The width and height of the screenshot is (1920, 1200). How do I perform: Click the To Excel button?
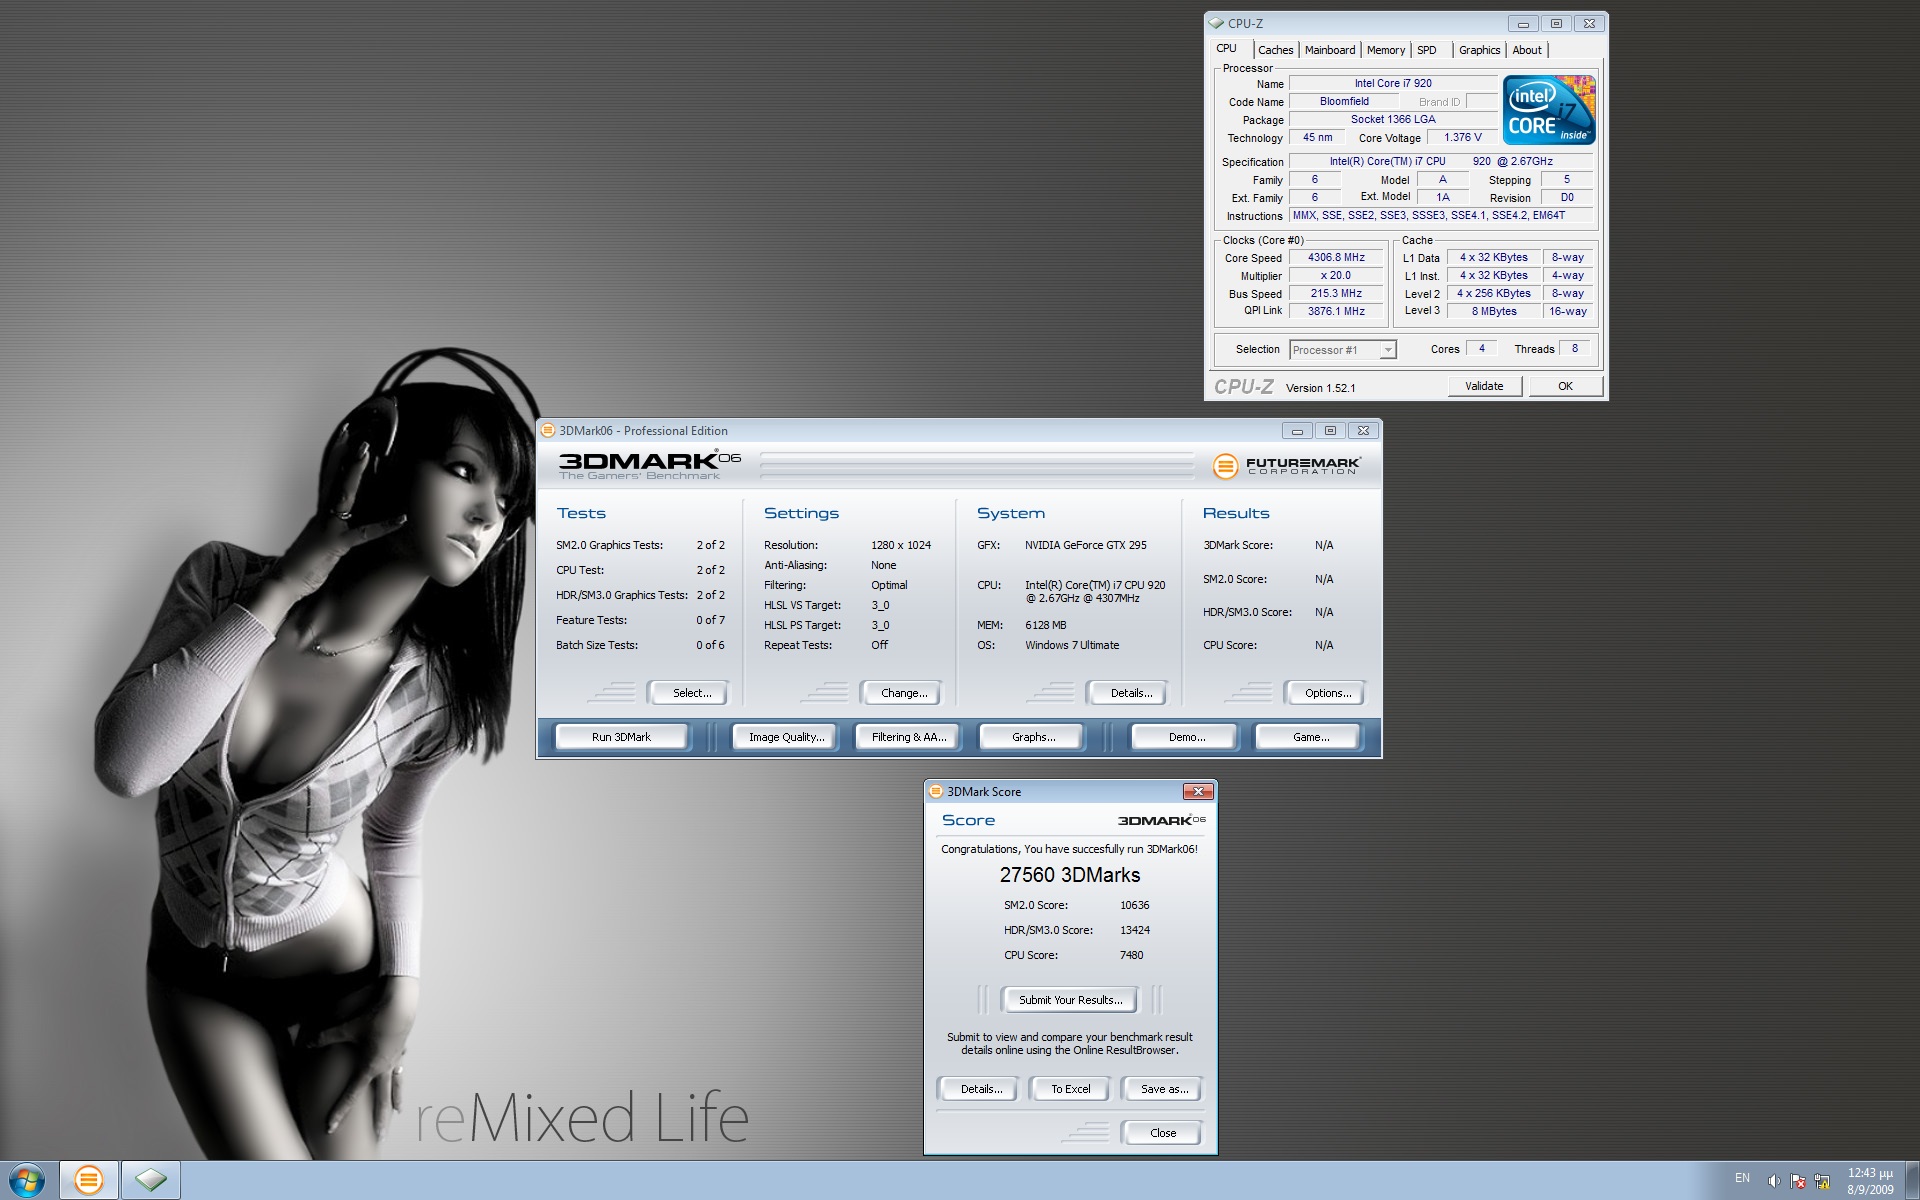(1070, 1089)
